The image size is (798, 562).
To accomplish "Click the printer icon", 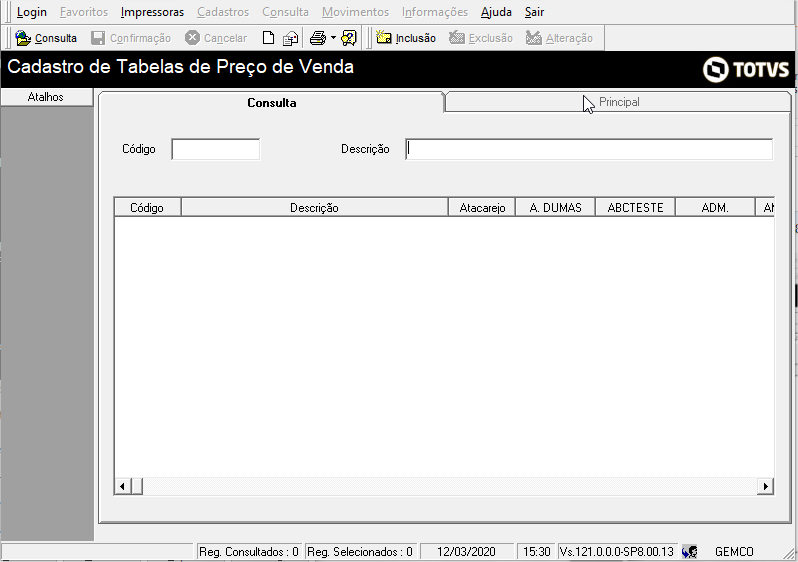I will click(318, 38).
